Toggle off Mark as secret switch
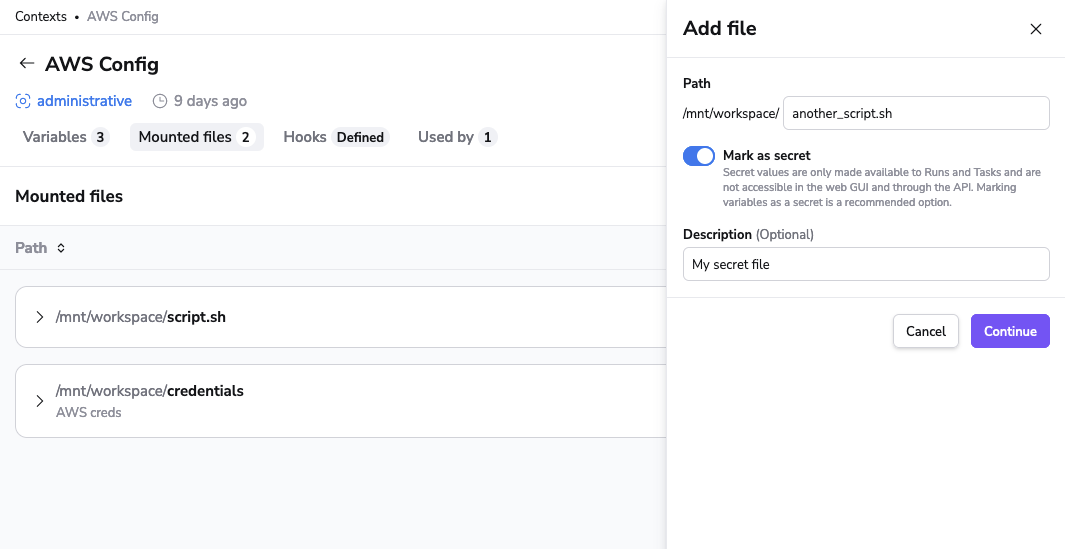This screenshot has width=1065, height=549. coord(699,156)
